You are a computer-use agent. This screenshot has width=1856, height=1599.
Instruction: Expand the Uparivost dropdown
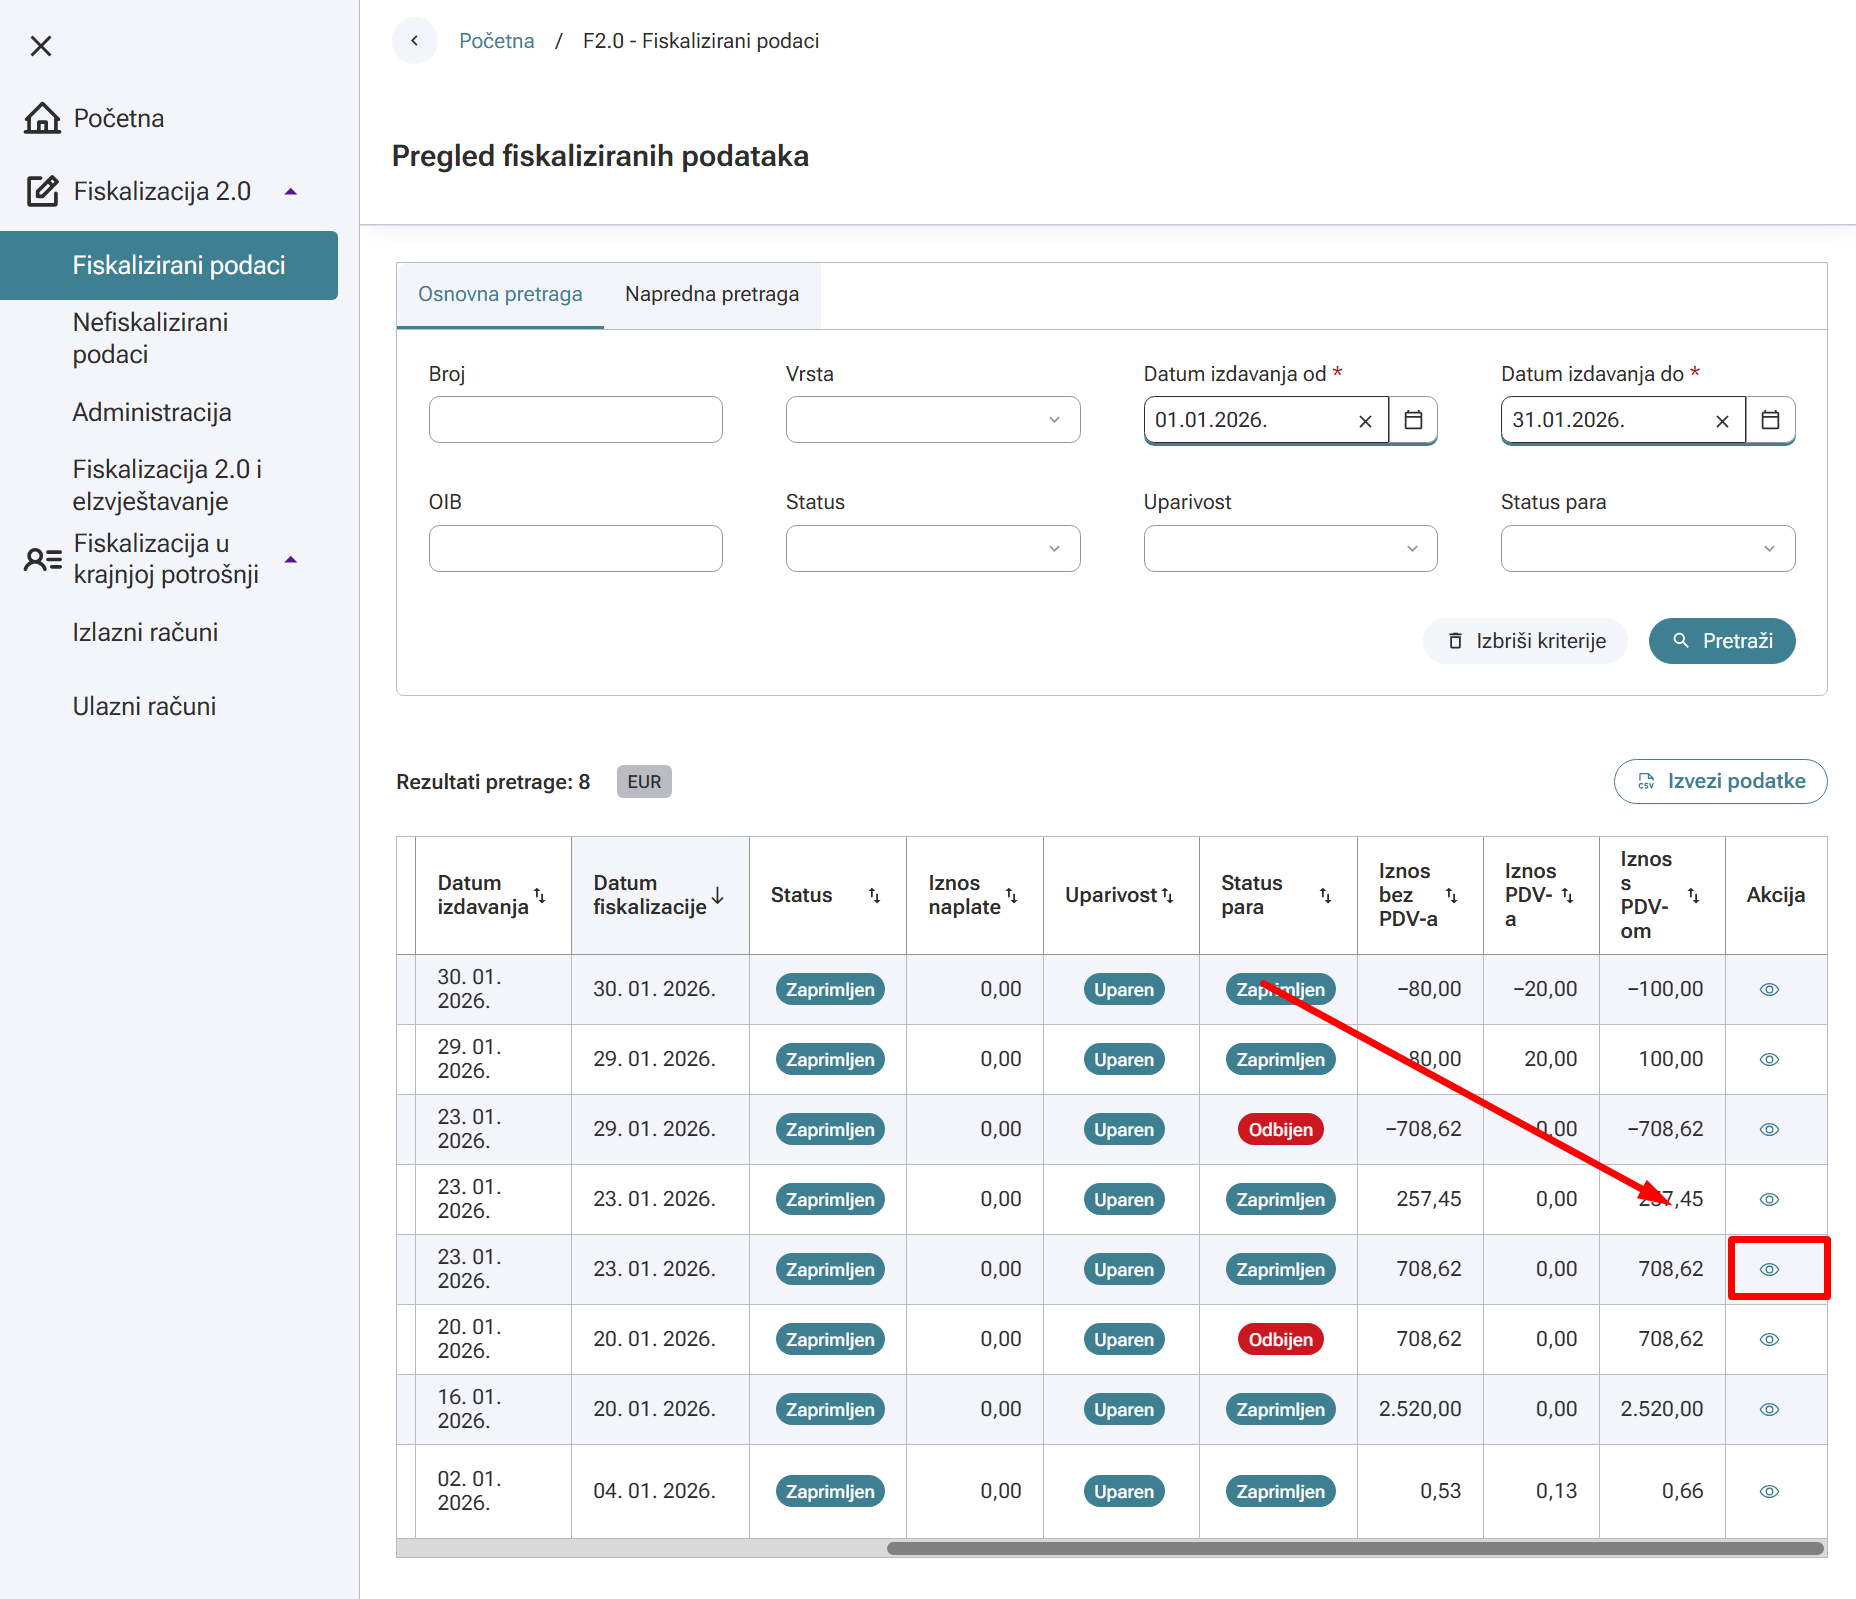pos(1290,549)
